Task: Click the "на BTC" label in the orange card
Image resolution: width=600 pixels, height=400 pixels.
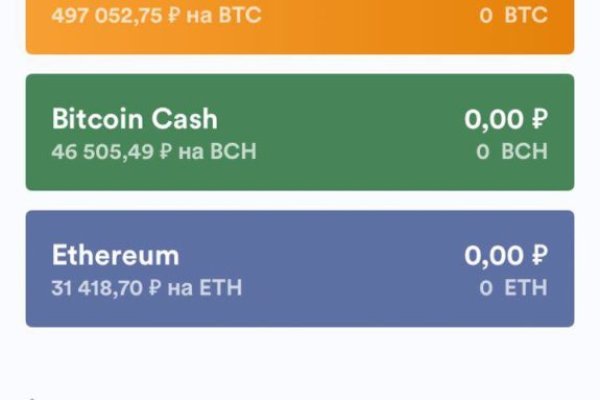Action: 225,17
